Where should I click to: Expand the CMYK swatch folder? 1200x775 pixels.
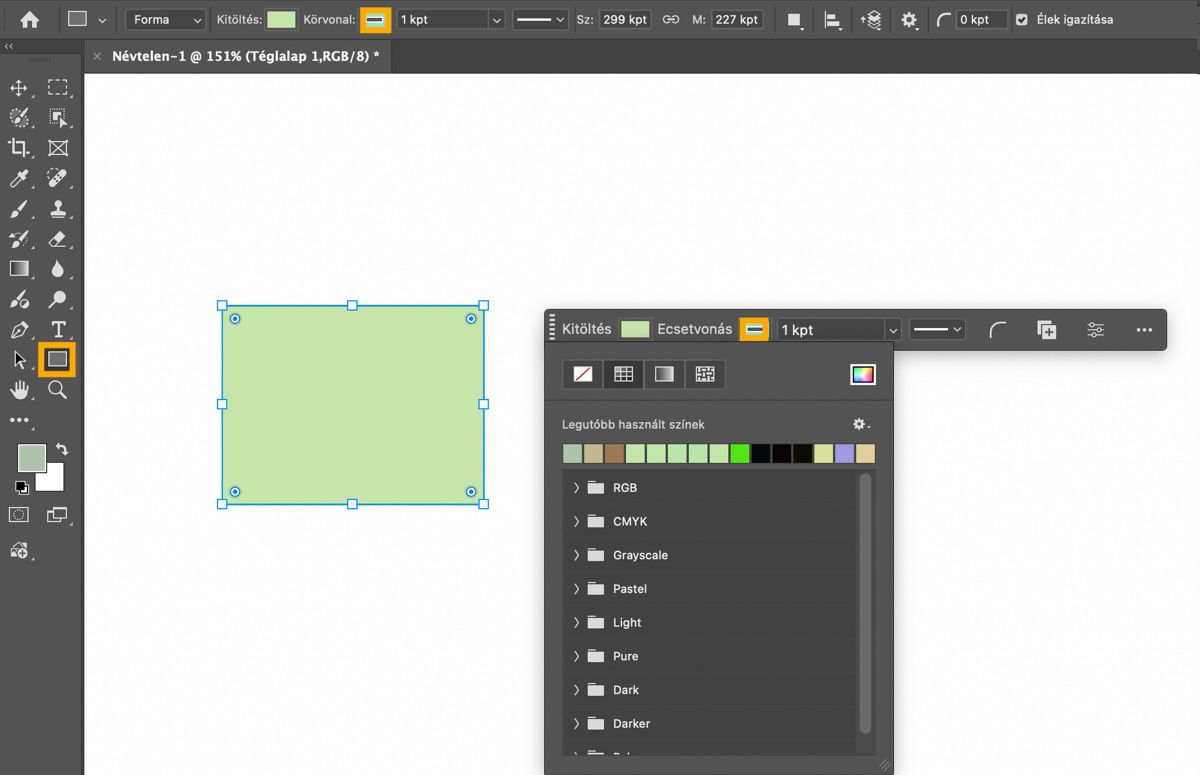tap(576, 521)
